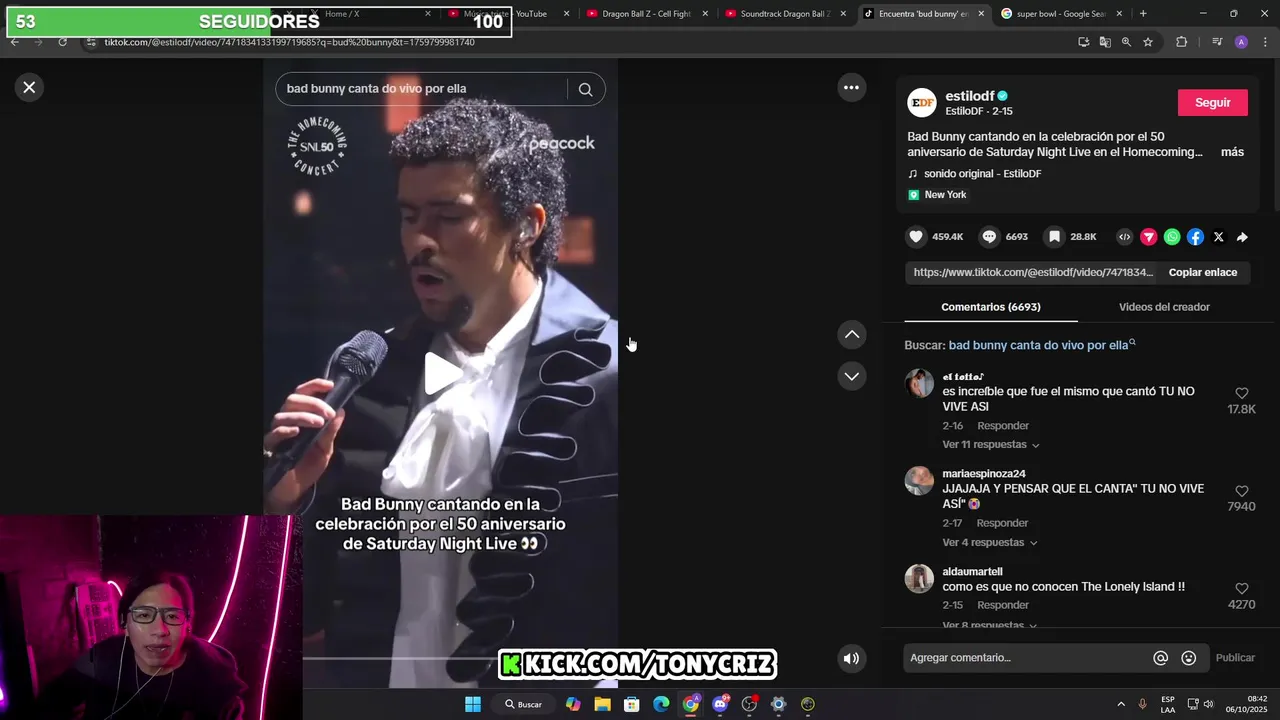
Task: Switch to Comentarios (6693) tab
Action: pyautogui.click(x=991, y=307)
